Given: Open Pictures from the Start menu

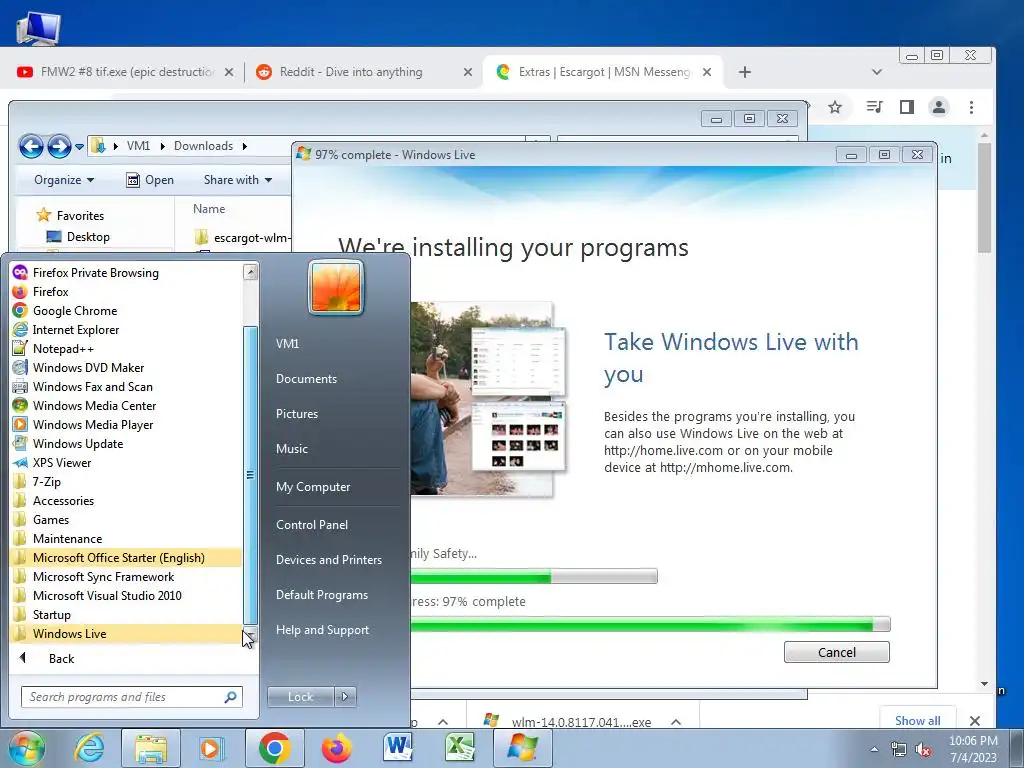Looking at the screenshot, I should coord(296,413).
